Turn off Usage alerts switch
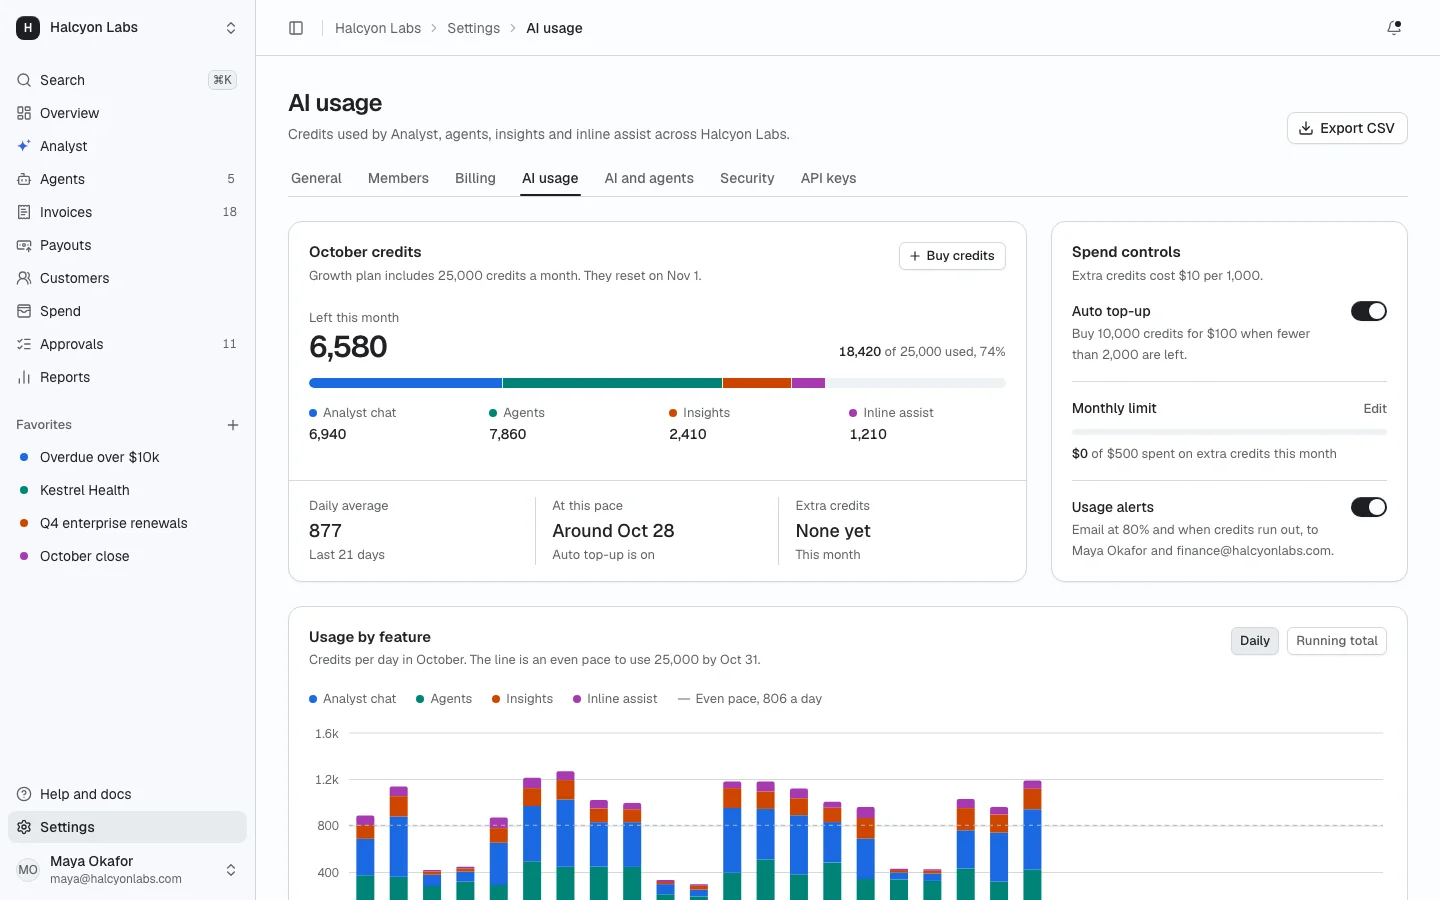Image resolution: width=1440 pixels, height=900 pixels. (x=1369, y=507)
